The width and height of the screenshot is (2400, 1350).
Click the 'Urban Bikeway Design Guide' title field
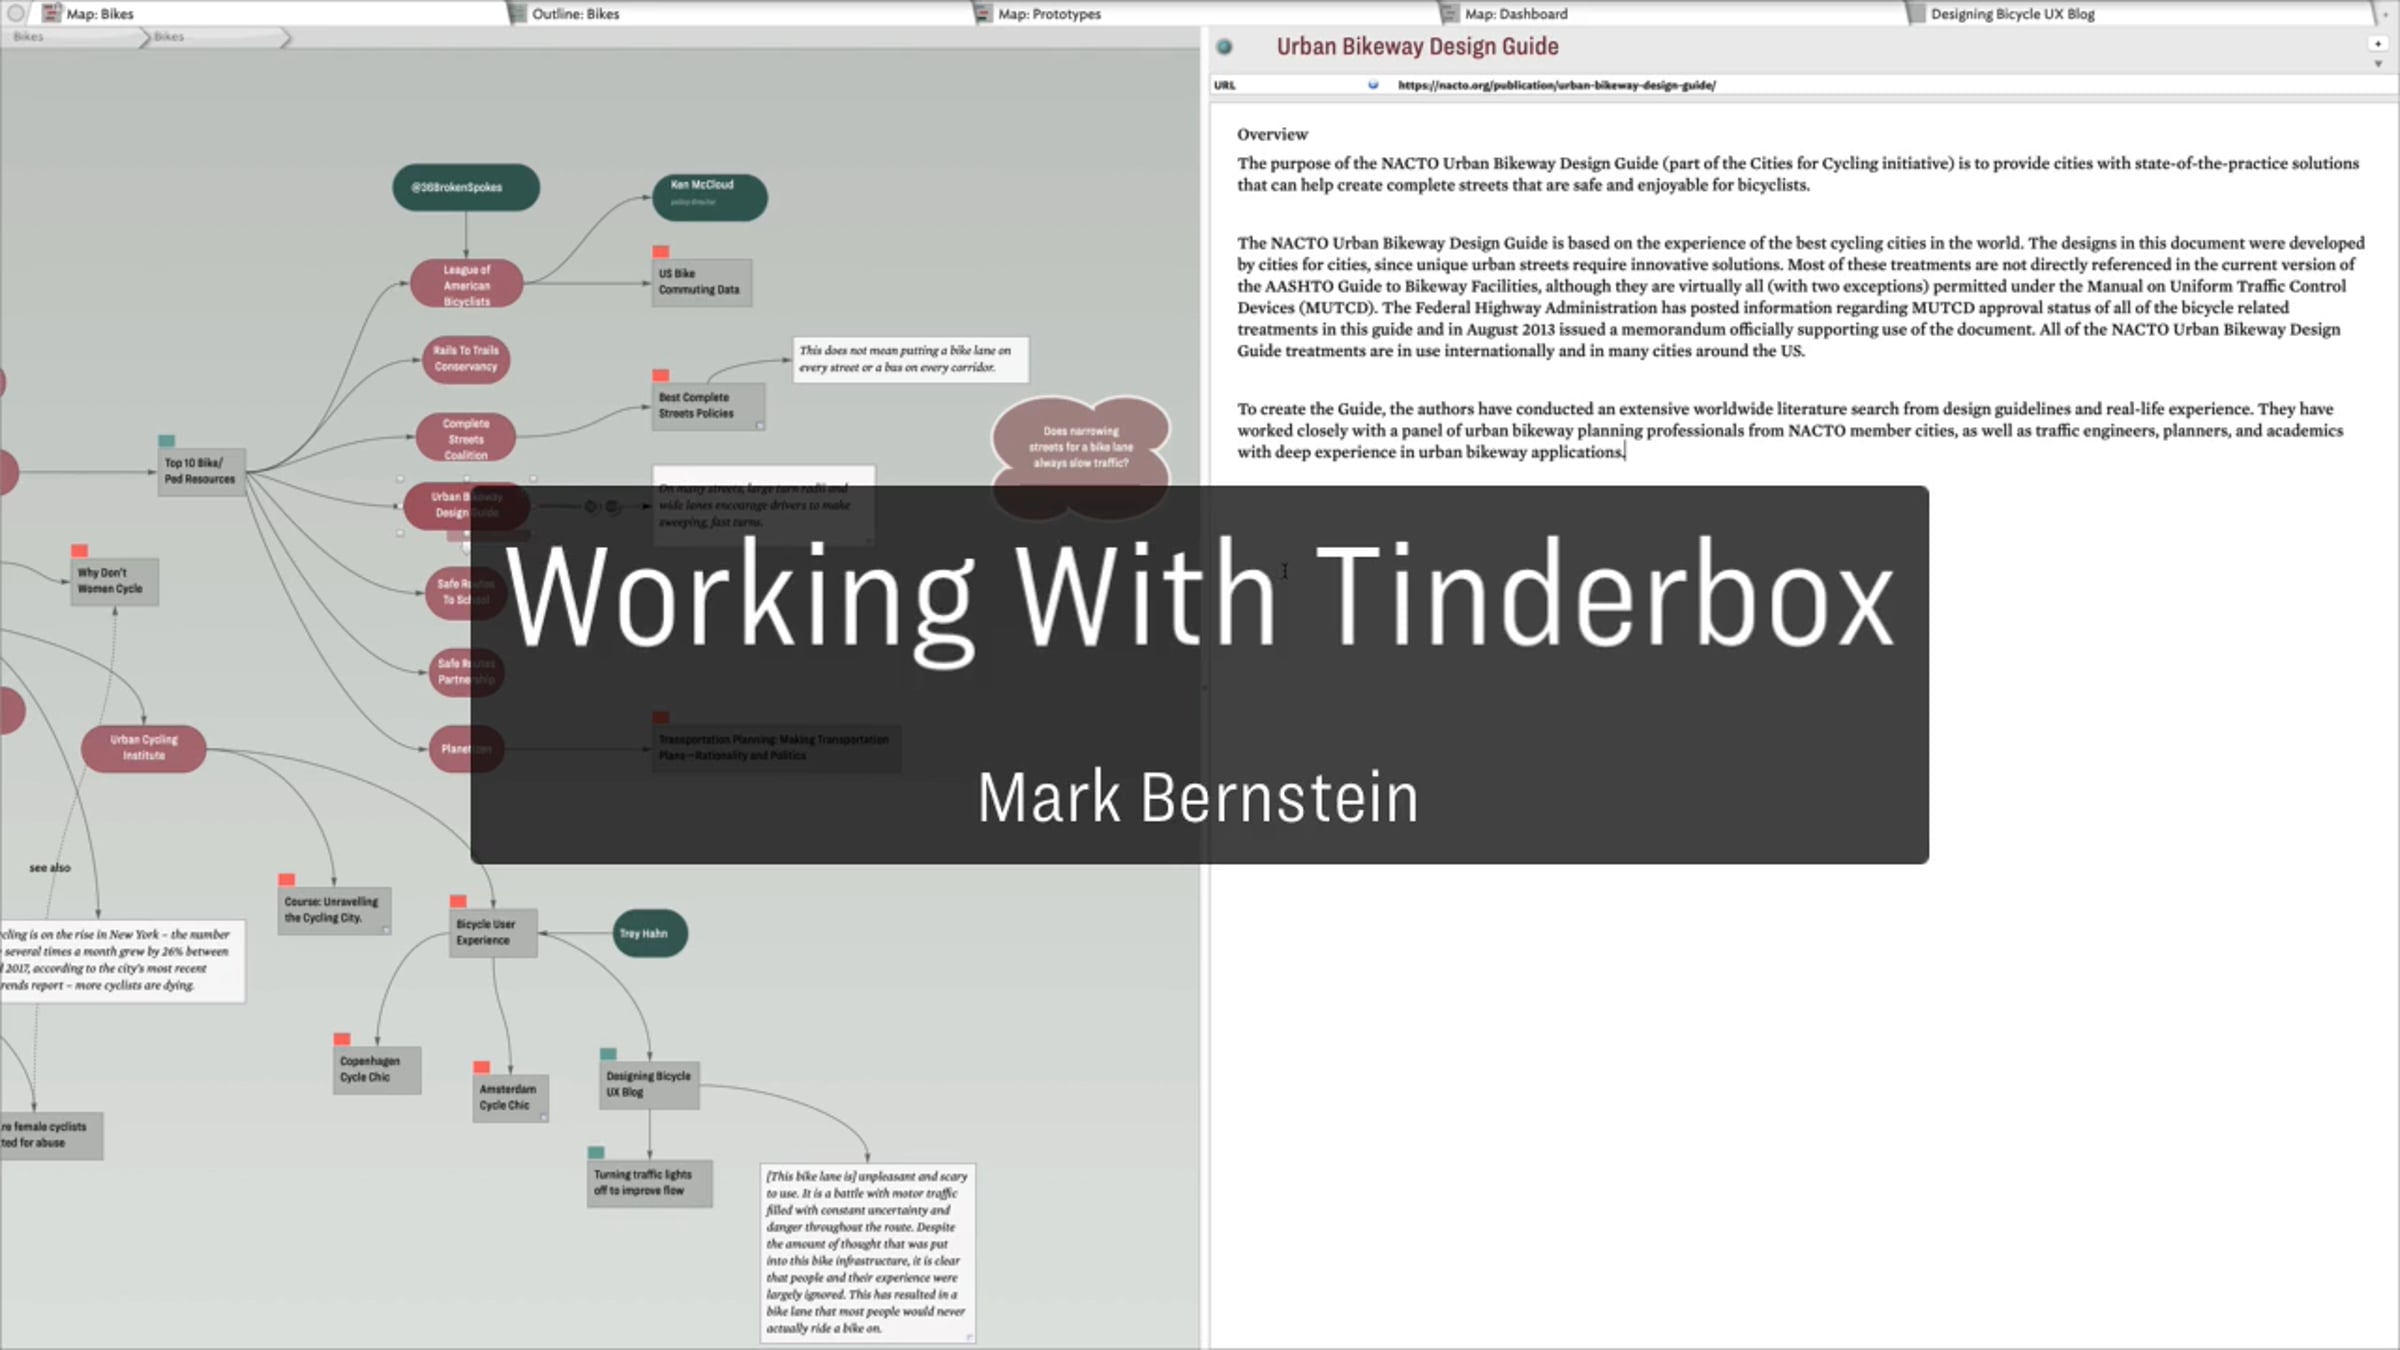click(x=1417, y=47)
